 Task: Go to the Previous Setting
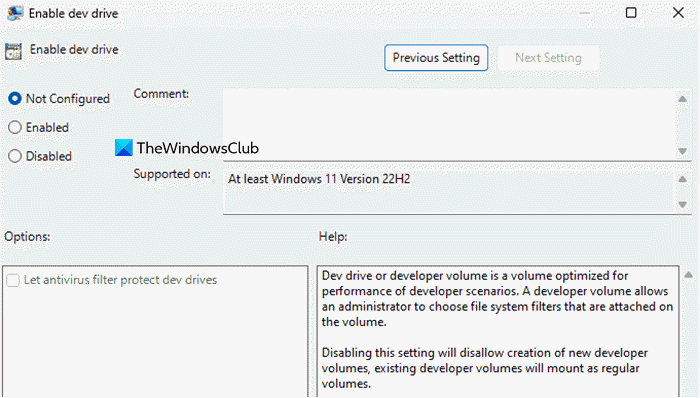click(x=436, y=58)
